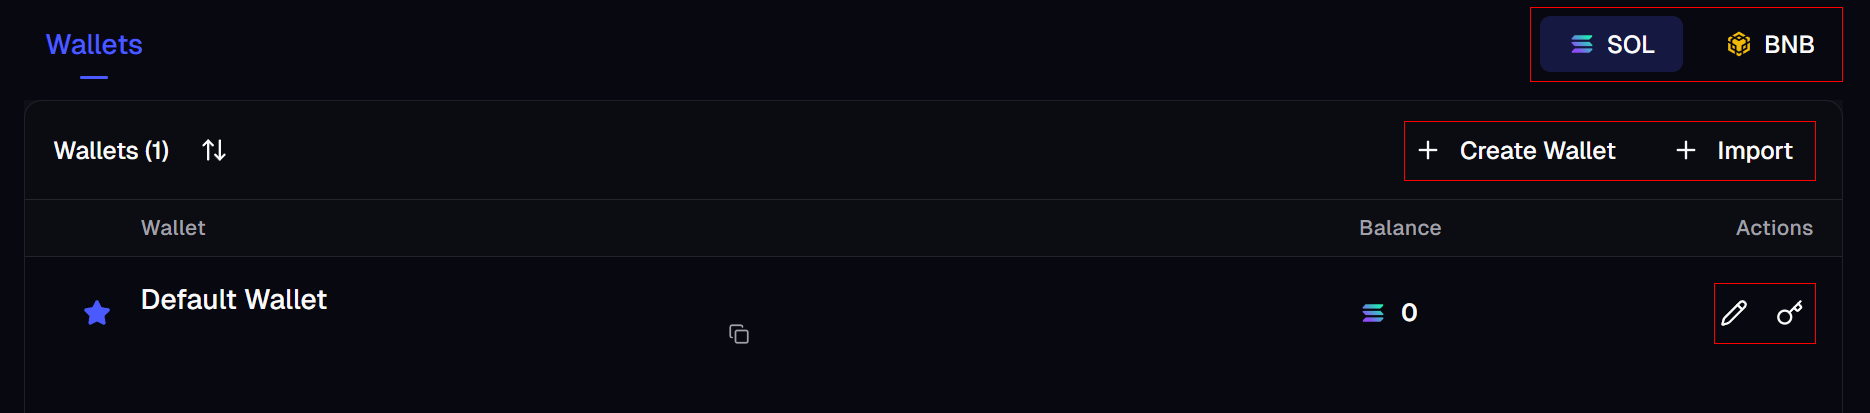Image resolution: width=1870 pixels, height=413 pixels.
Task: Click the Default Wallet balance value 0
Action: tap(1409, 313)
